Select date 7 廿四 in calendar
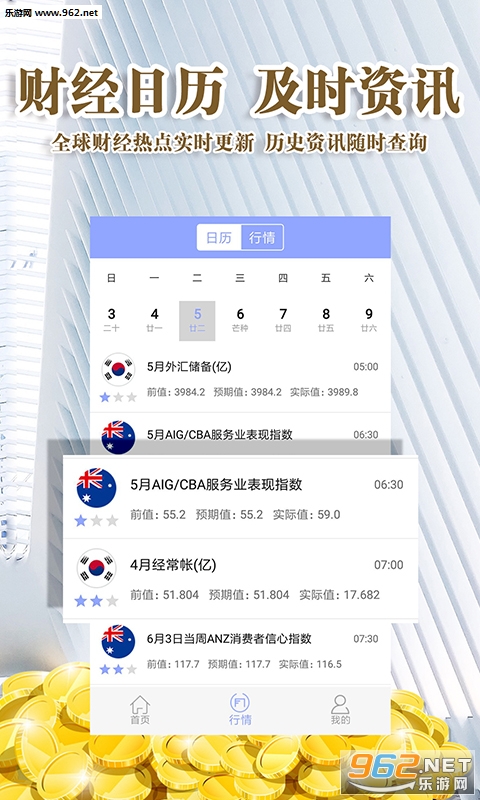 pos(283,320)
